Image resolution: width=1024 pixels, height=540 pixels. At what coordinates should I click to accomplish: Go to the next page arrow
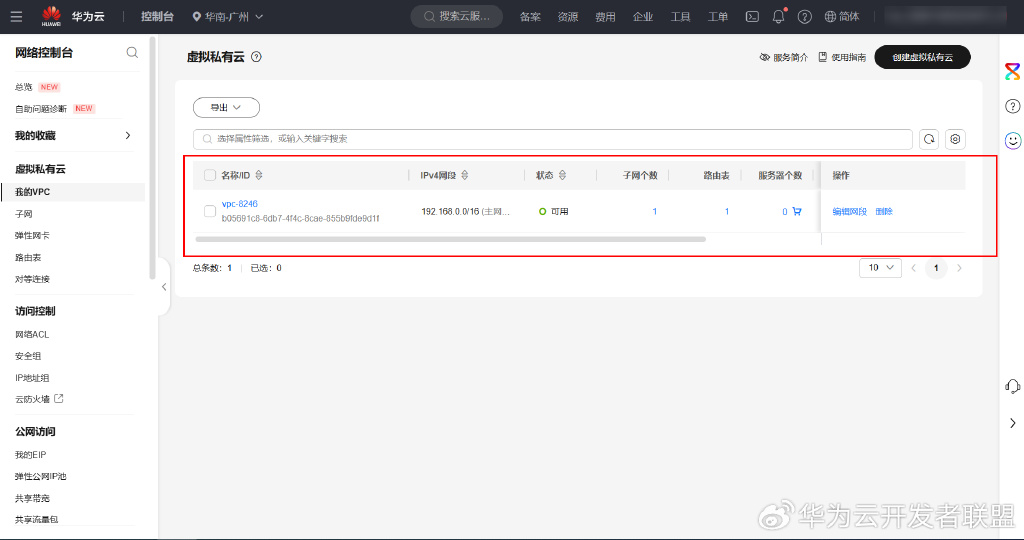click(x=959, y=268)
